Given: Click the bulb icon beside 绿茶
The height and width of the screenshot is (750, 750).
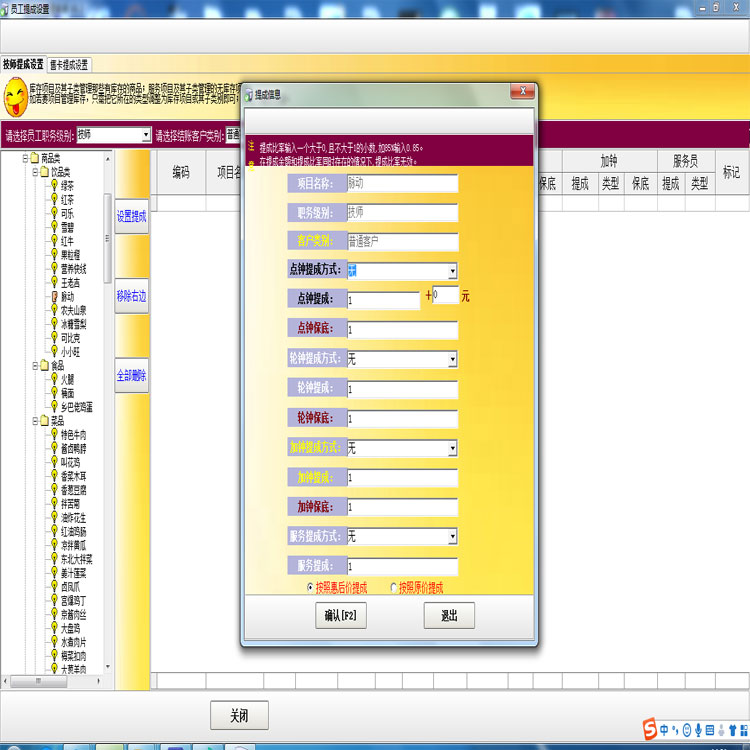Looking at the screenshot, I should click(x=54, y=186).
